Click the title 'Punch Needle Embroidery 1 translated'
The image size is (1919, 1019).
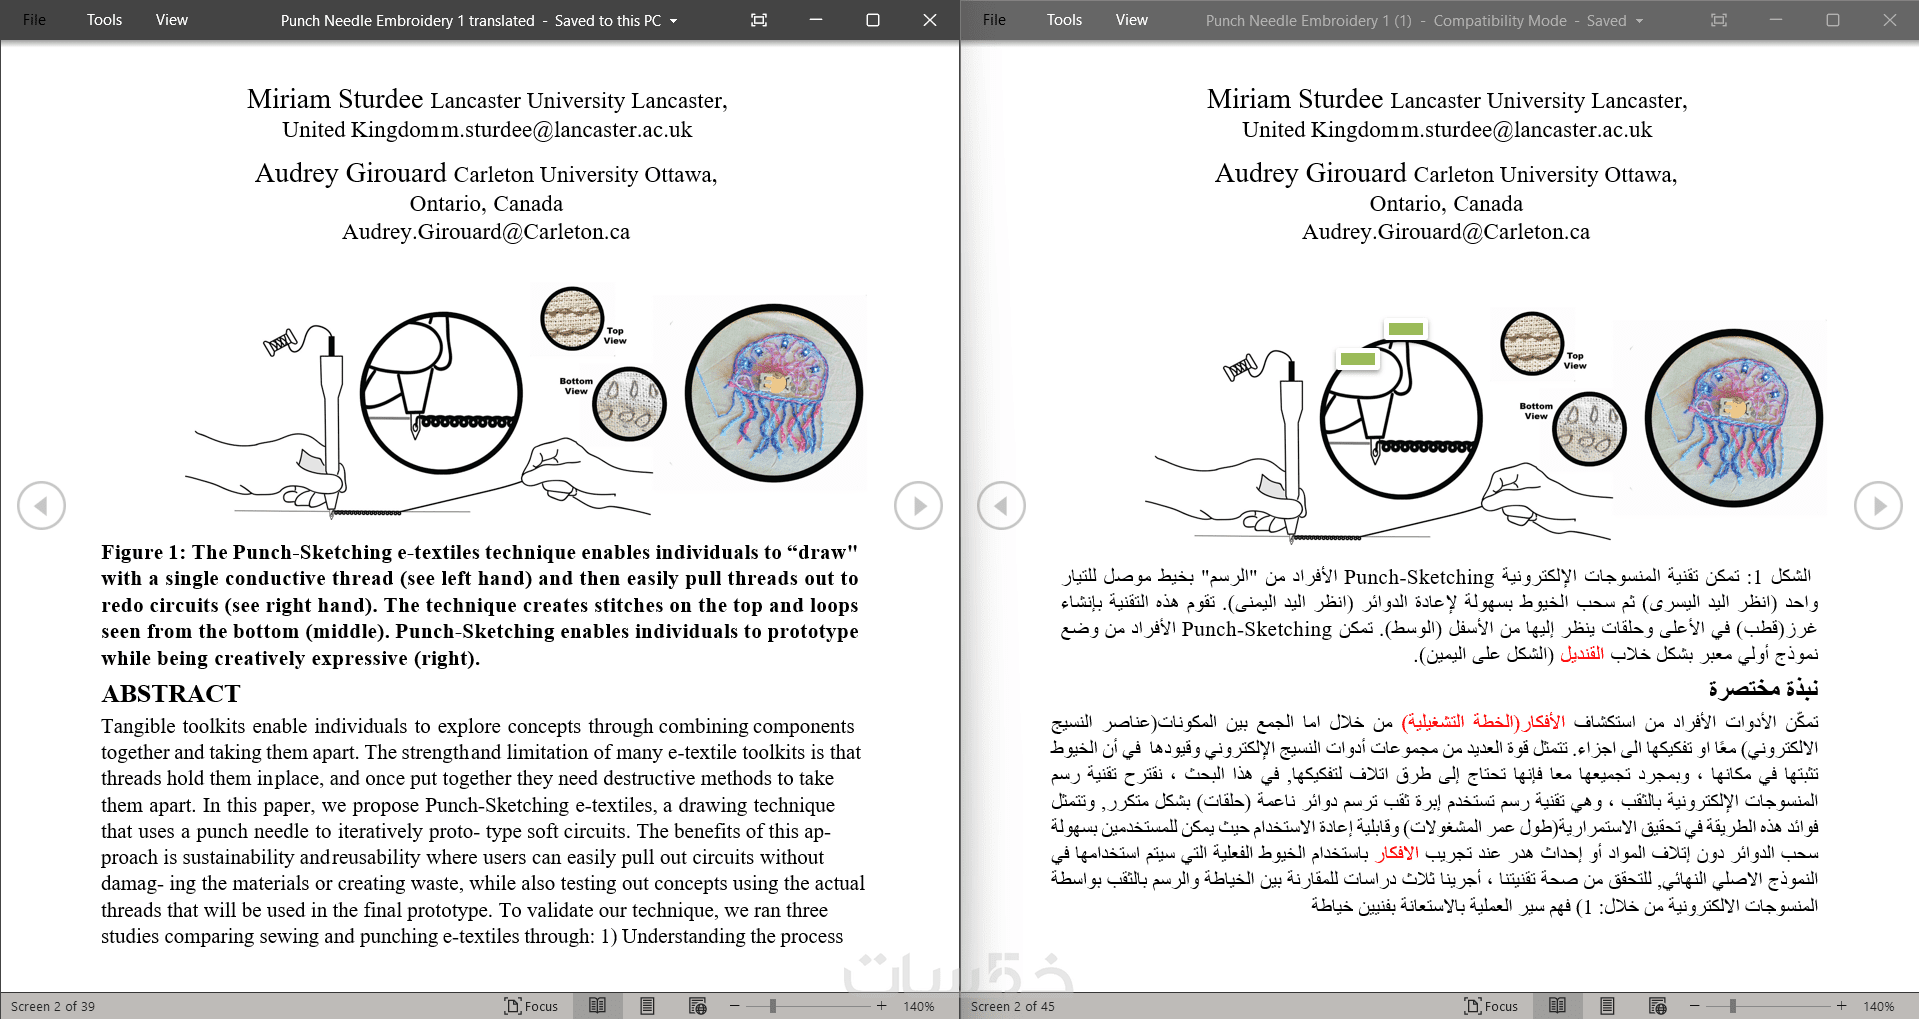(408, 21)
